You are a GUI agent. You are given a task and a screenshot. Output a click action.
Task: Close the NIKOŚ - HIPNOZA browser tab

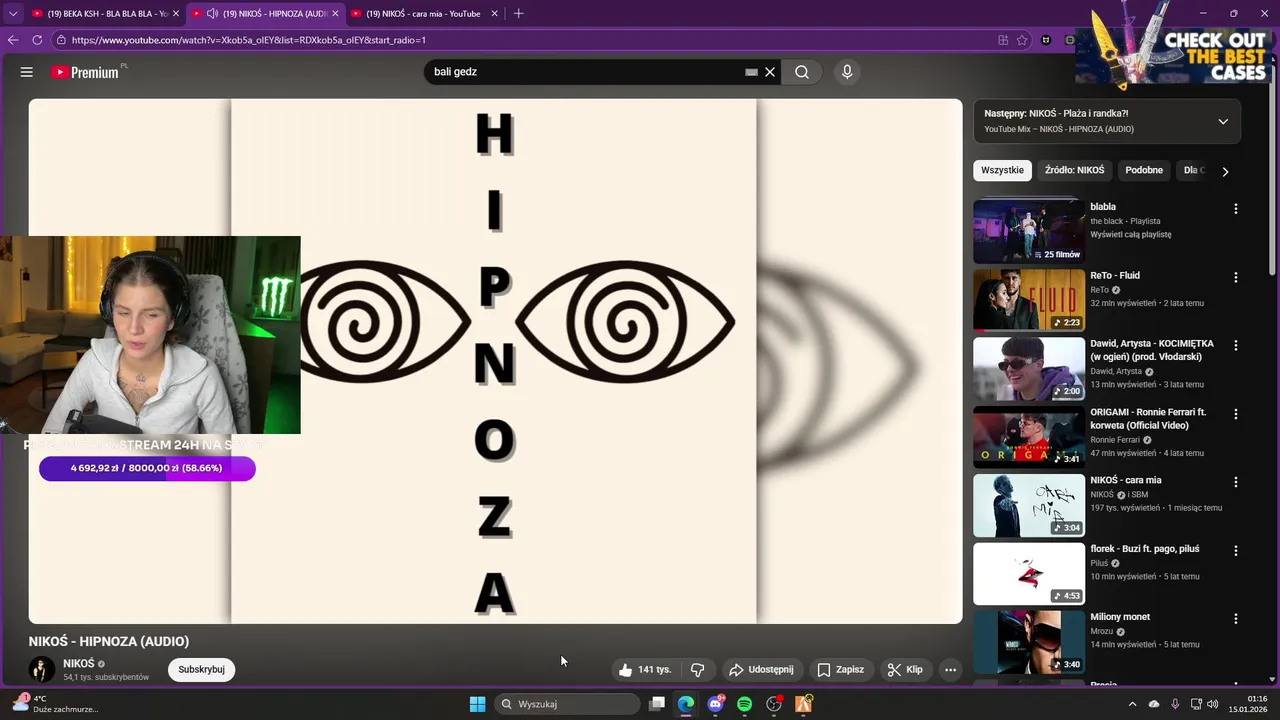point(335,13)
